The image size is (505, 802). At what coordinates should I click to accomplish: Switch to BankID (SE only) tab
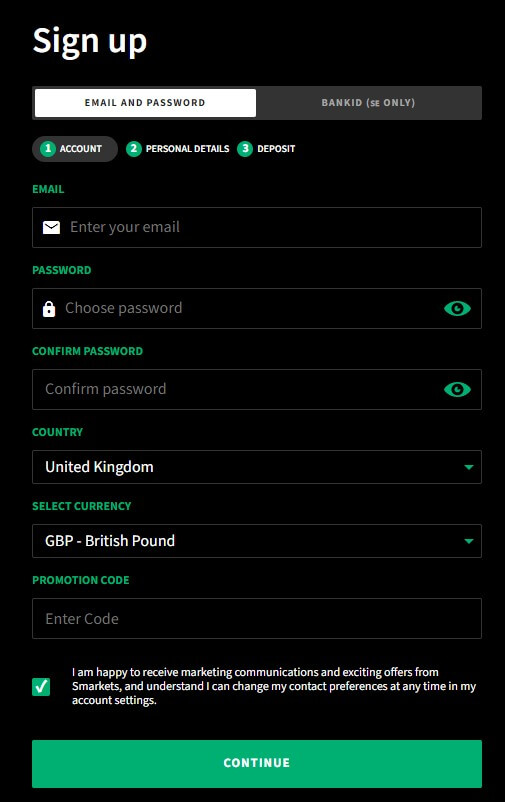tap(368, 103)
